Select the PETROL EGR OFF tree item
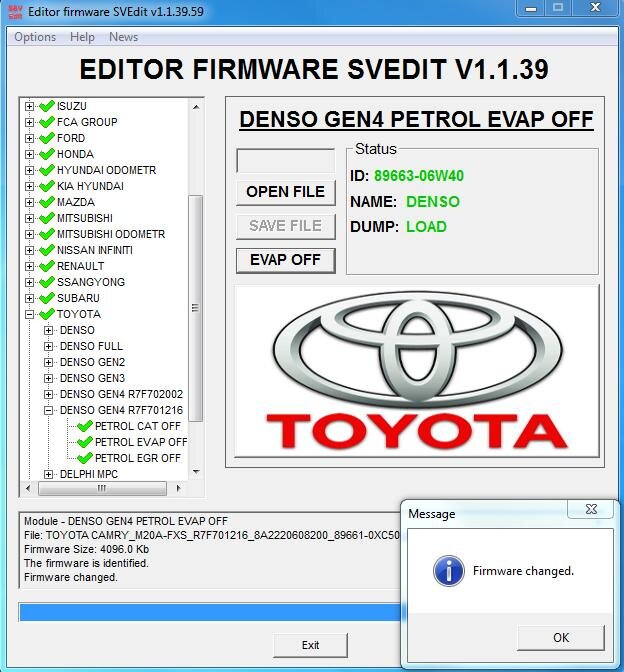 point(138,458)
